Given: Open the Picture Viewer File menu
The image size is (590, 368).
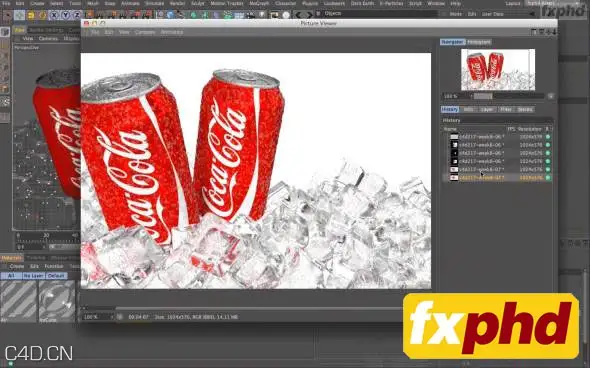Looking at the screenshot, I should pos(95,32).
